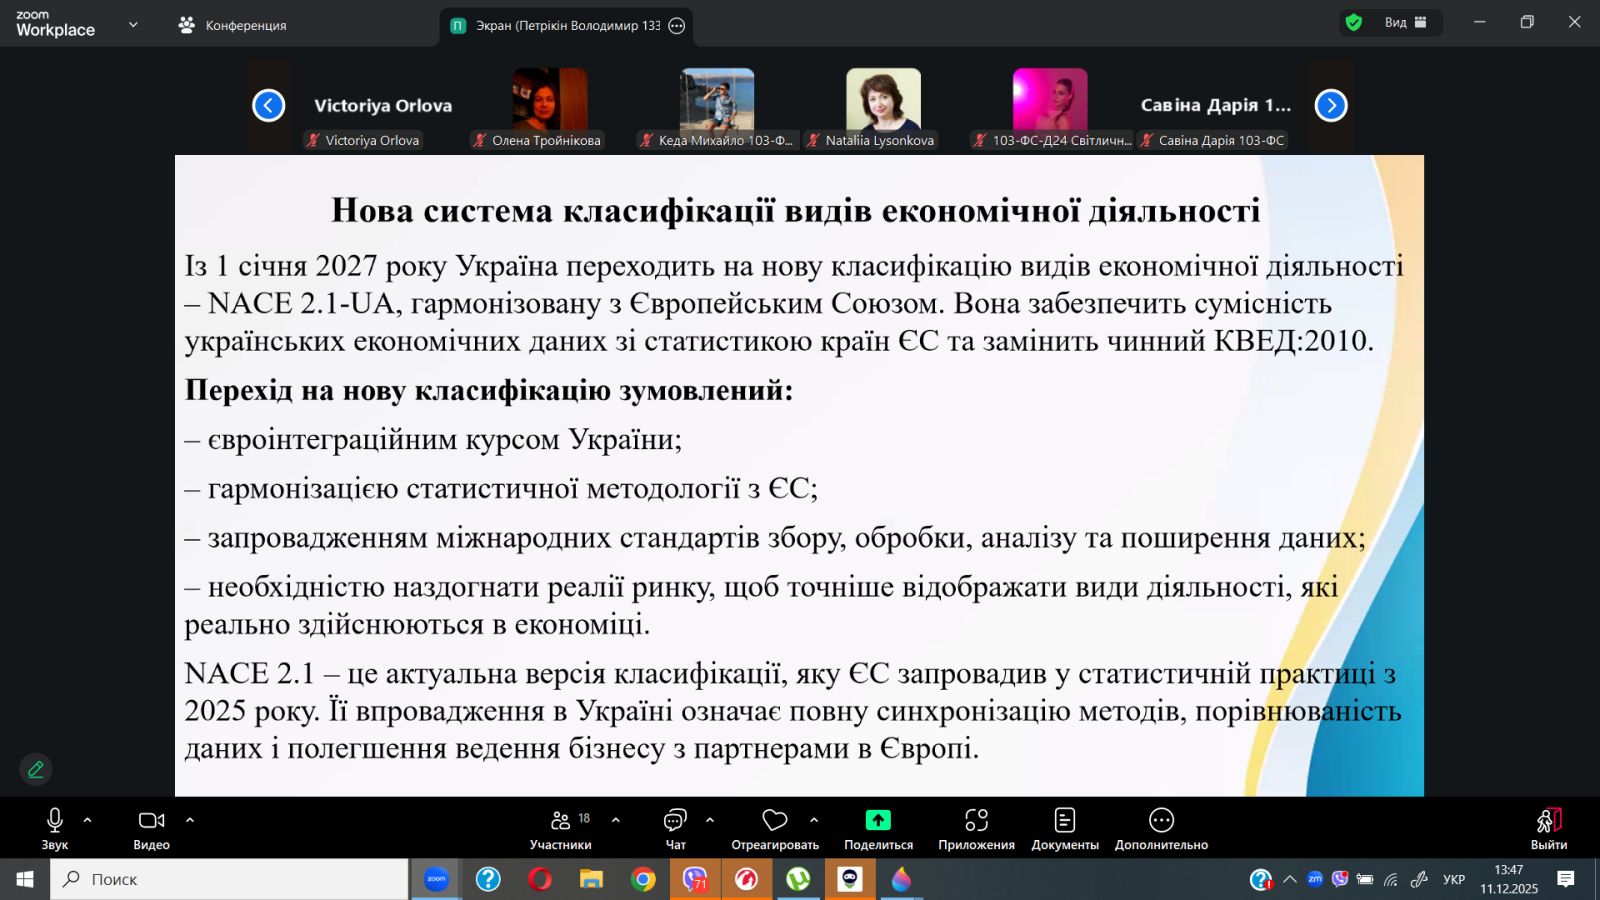This screenshot has width=1600, height=900.
Task: Open the Чат chat panel
Action: click(x=675, y=829)
